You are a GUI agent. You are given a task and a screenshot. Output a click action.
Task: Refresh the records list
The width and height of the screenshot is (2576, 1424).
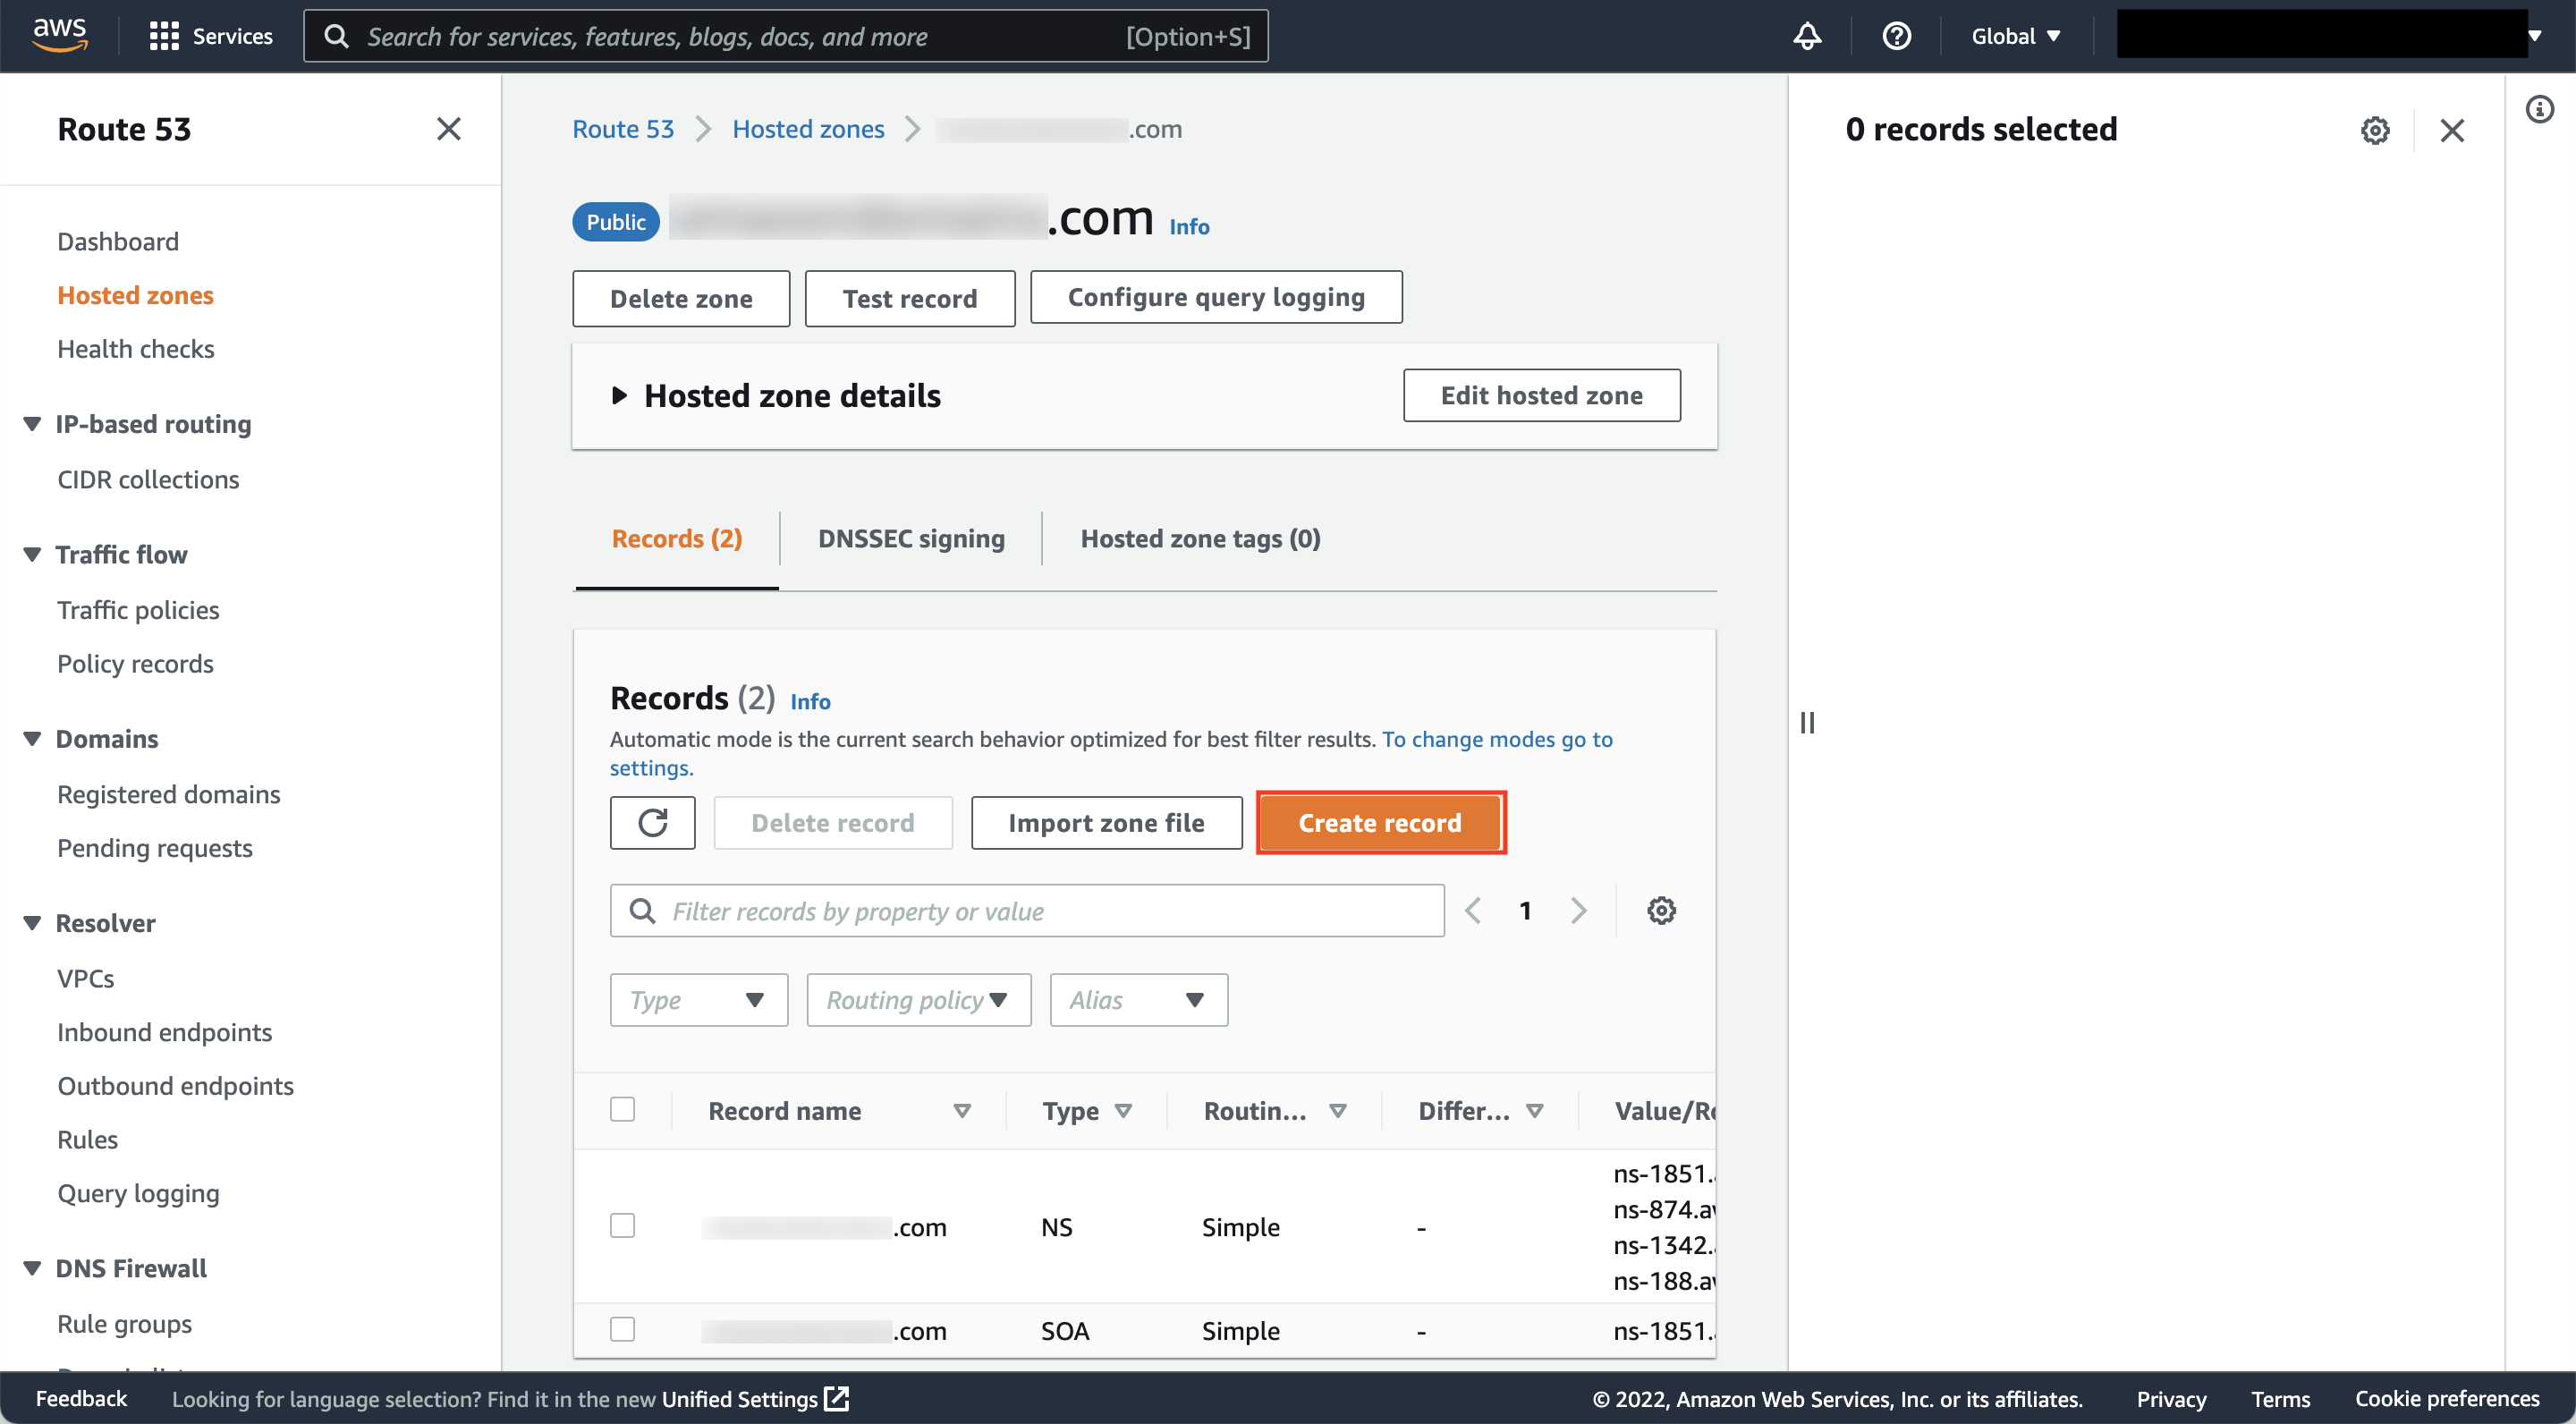(652, 823)
